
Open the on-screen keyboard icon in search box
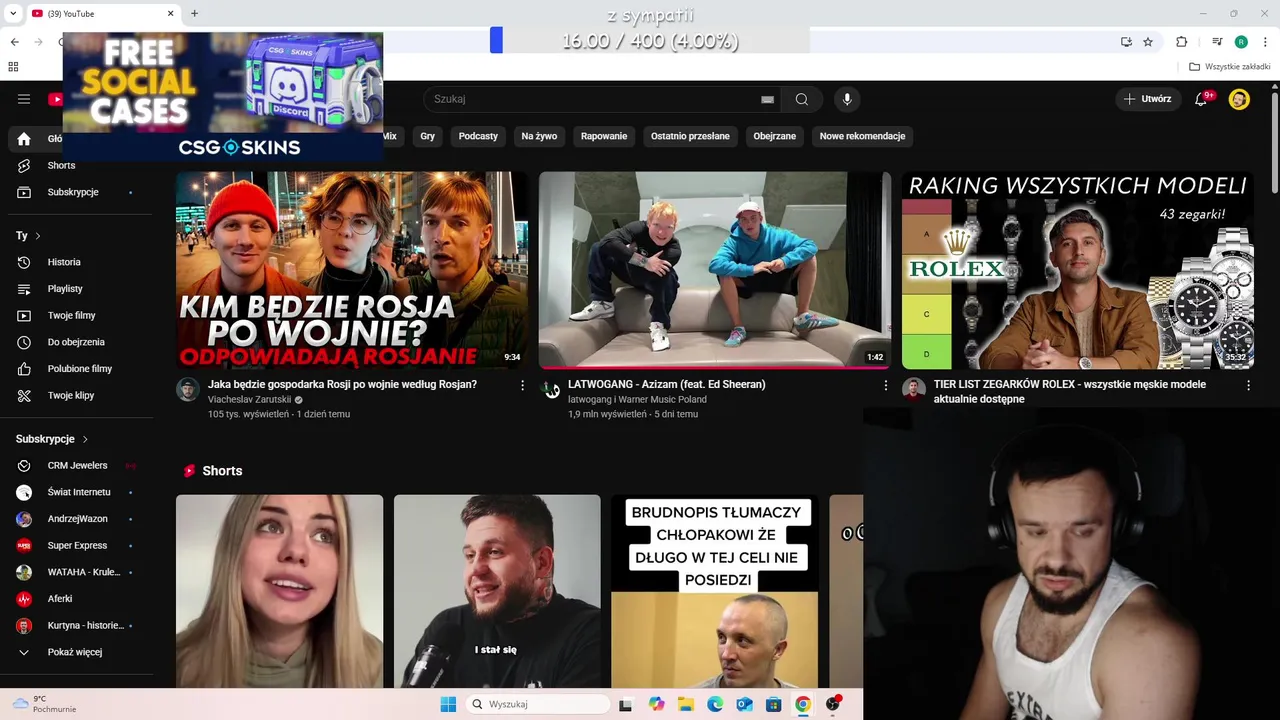[x=767, y=100]
